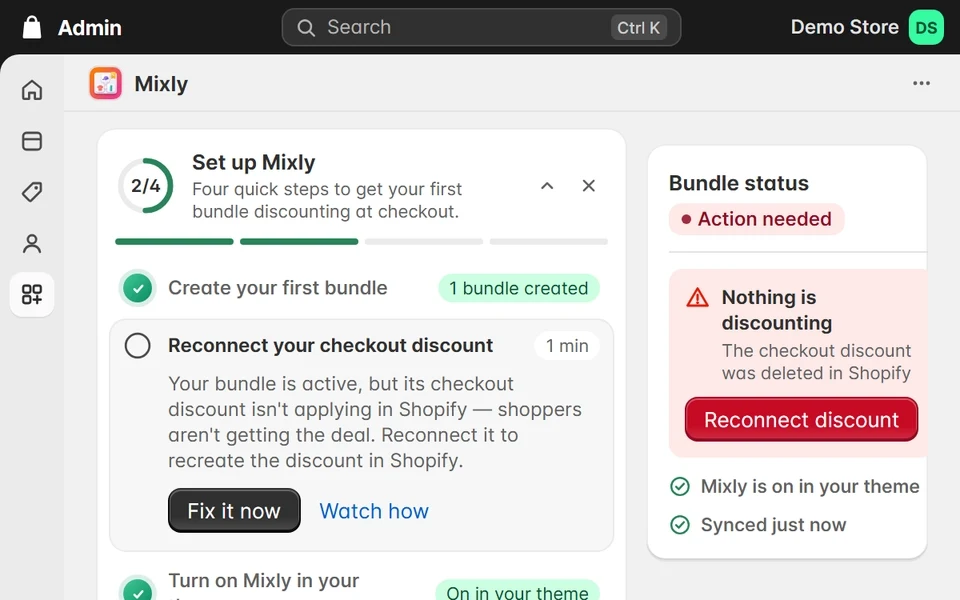This screenshot has height=600, width=960.
Task: Click the 2/4 progress ring
Action: point(146,186)
